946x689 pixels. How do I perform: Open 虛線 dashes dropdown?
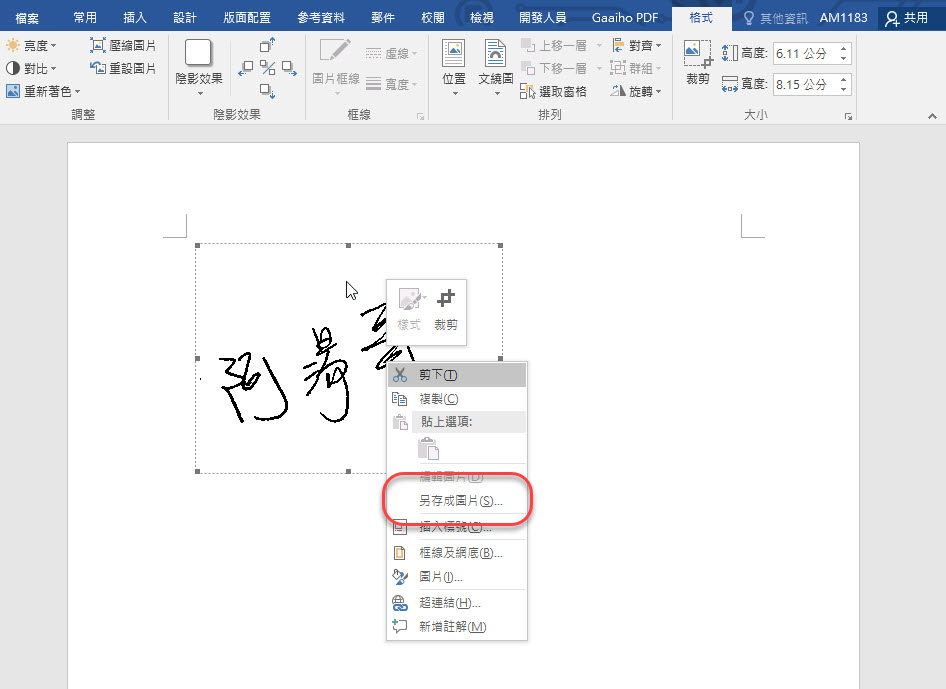click(x=392, y=53)
